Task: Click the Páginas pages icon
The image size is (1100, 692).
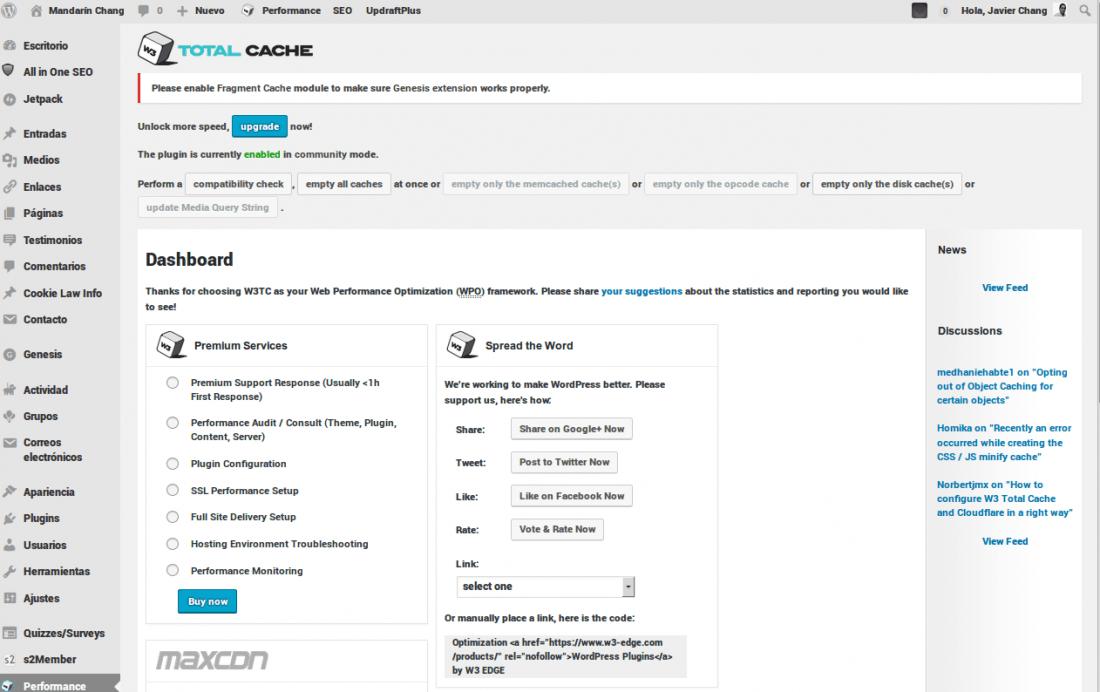Action: coord(10,213)
